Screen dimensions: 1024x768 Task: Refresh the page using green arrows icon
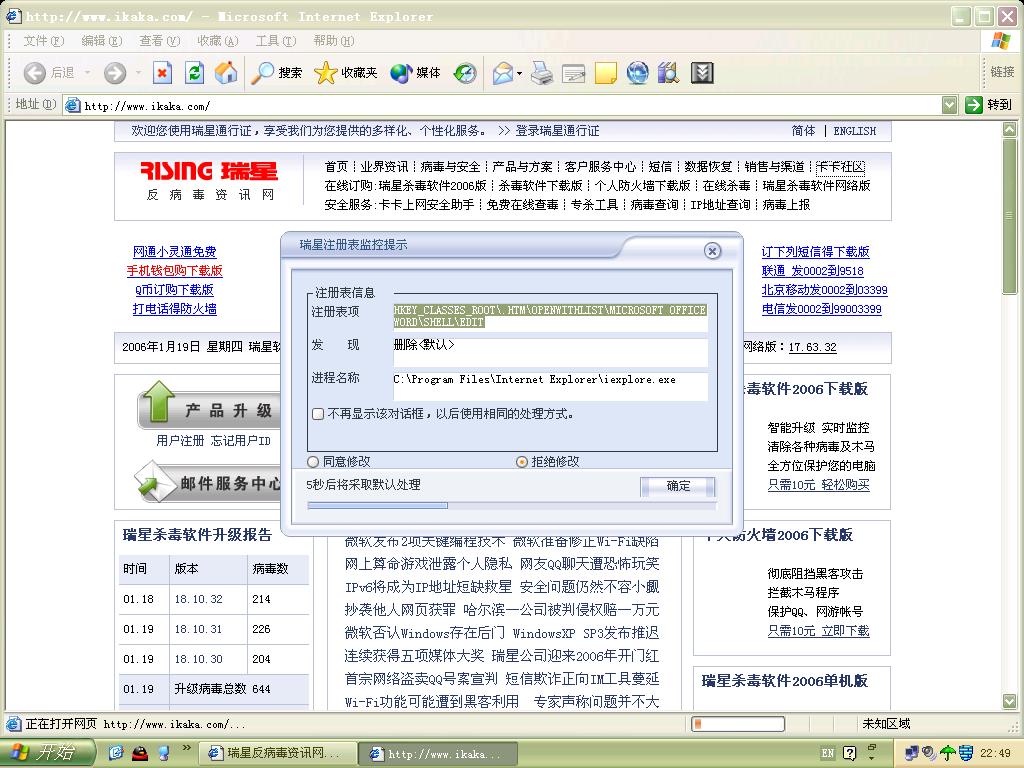[x=194, y=72]
